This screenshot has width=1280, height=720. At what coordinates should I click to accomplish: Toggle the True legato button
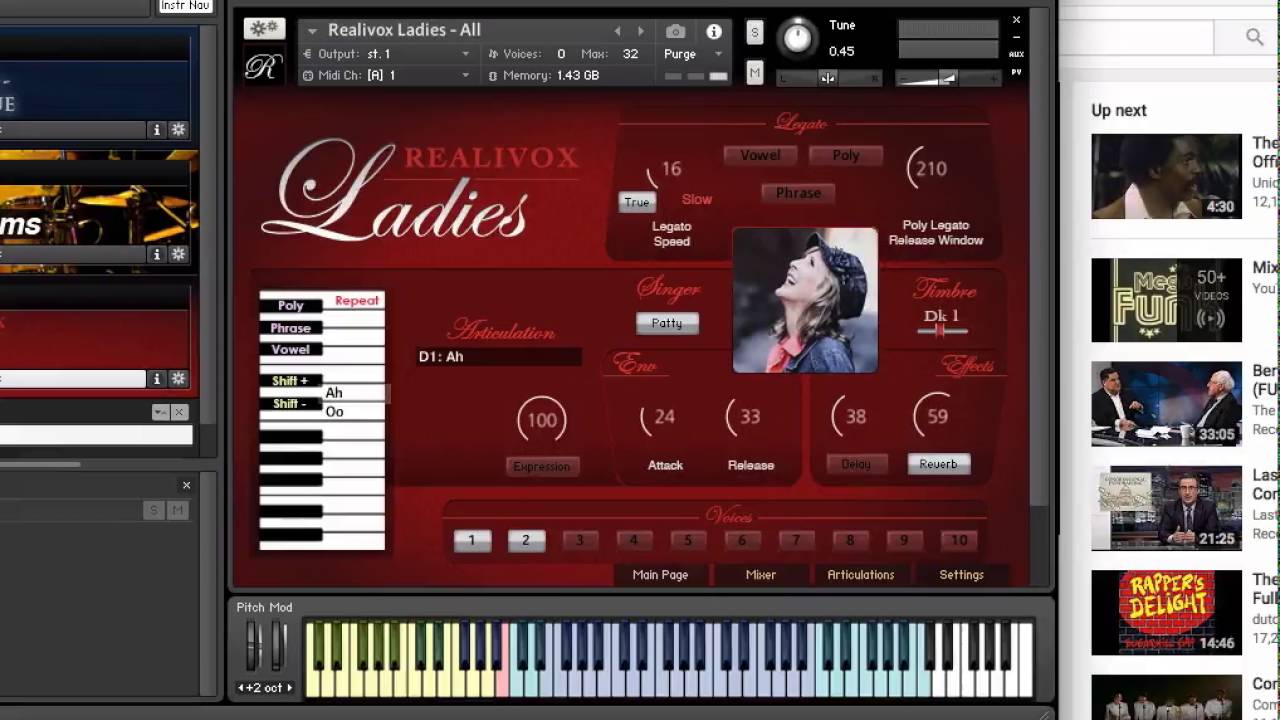[x=637, y=202]
